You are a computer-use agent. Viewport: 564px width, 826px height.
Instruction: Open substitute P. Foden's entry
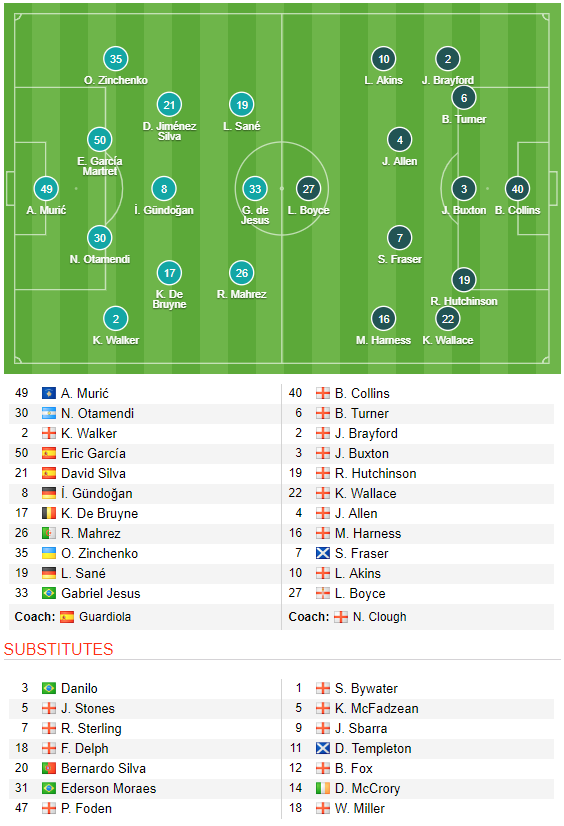86,808
